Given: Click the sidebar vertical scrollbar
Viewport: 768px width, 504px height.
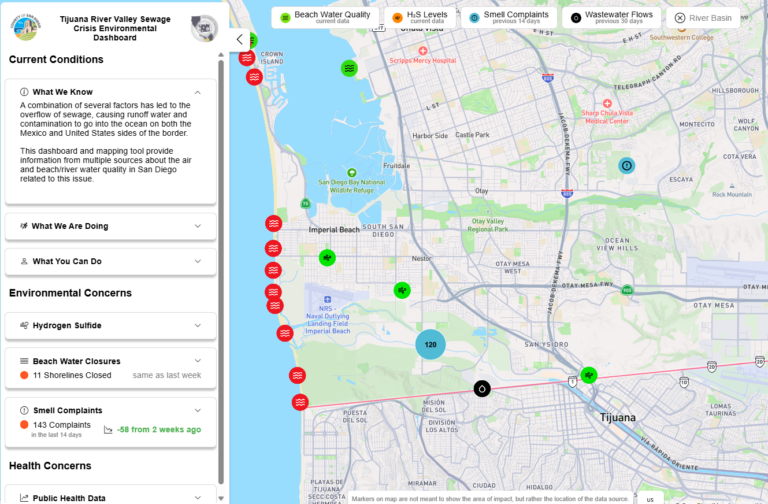Looking at the screenshot, I should tap(221, 274).
